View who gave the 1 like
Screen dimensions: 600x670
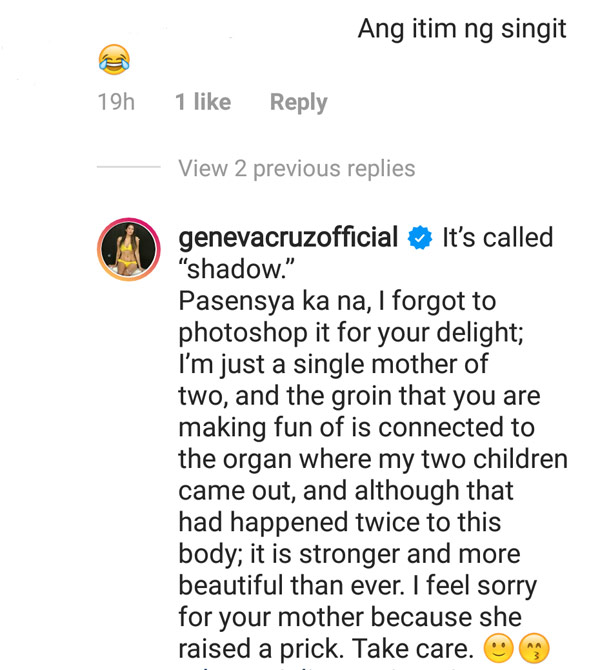pos(203,102)
